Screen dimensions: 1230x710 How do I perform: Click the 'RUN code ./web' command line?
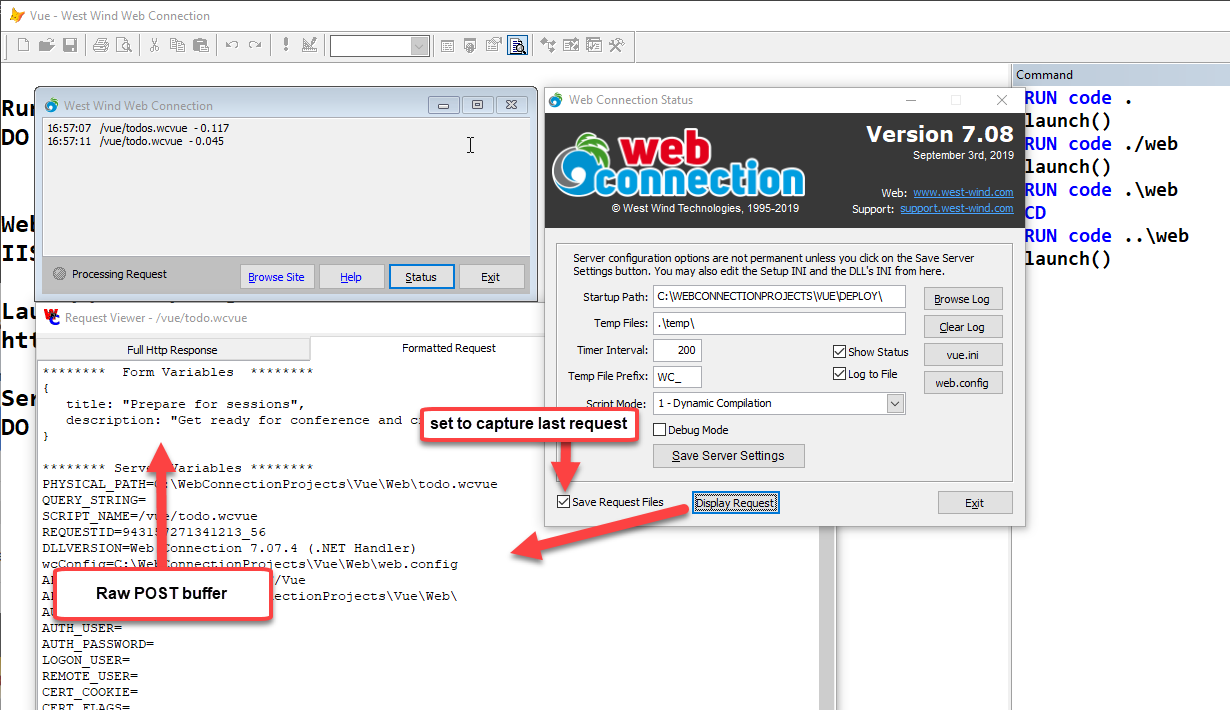click(1101, 144)
